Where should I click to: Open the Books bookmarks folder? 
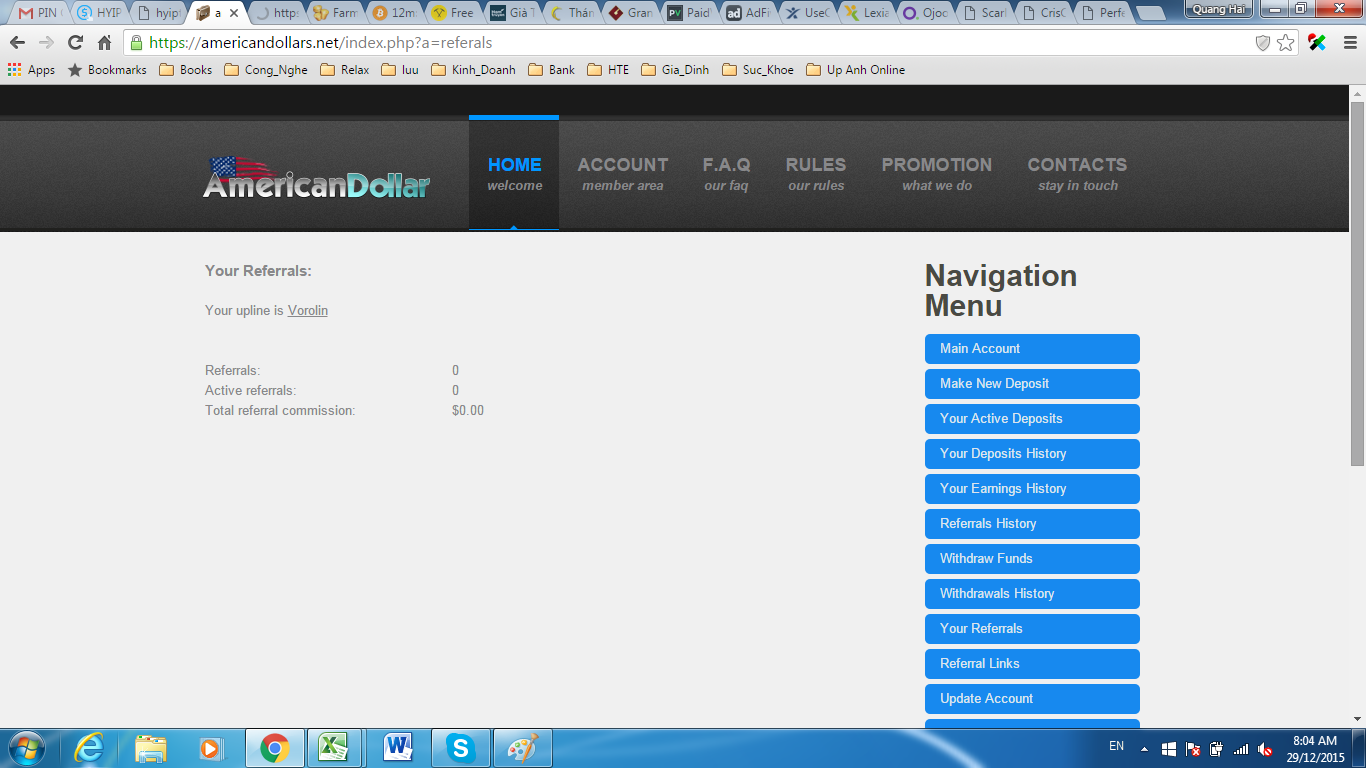click(186, 70)
